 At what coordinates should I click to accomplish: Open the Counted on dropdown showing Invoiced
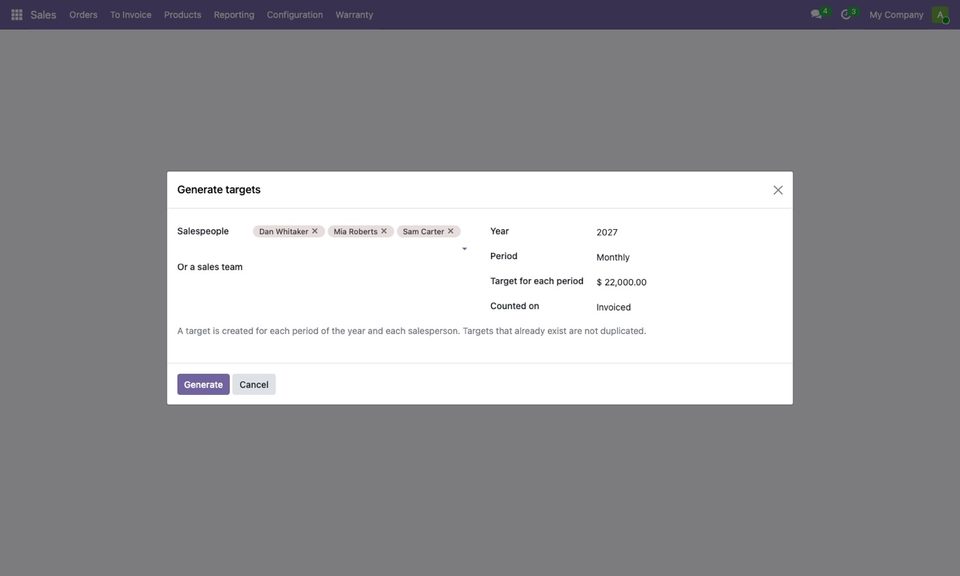coord(688,307)
